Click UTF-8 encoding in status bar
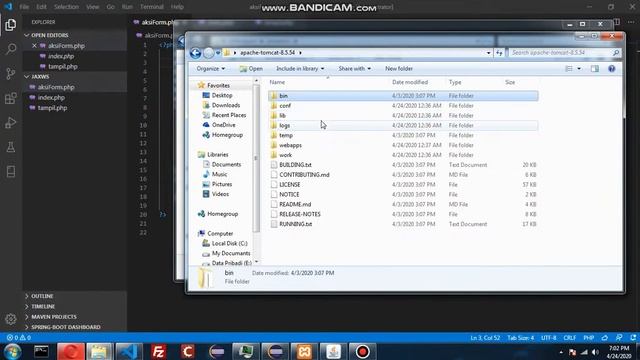The image size is (640, 360). [x=549, y=338]
